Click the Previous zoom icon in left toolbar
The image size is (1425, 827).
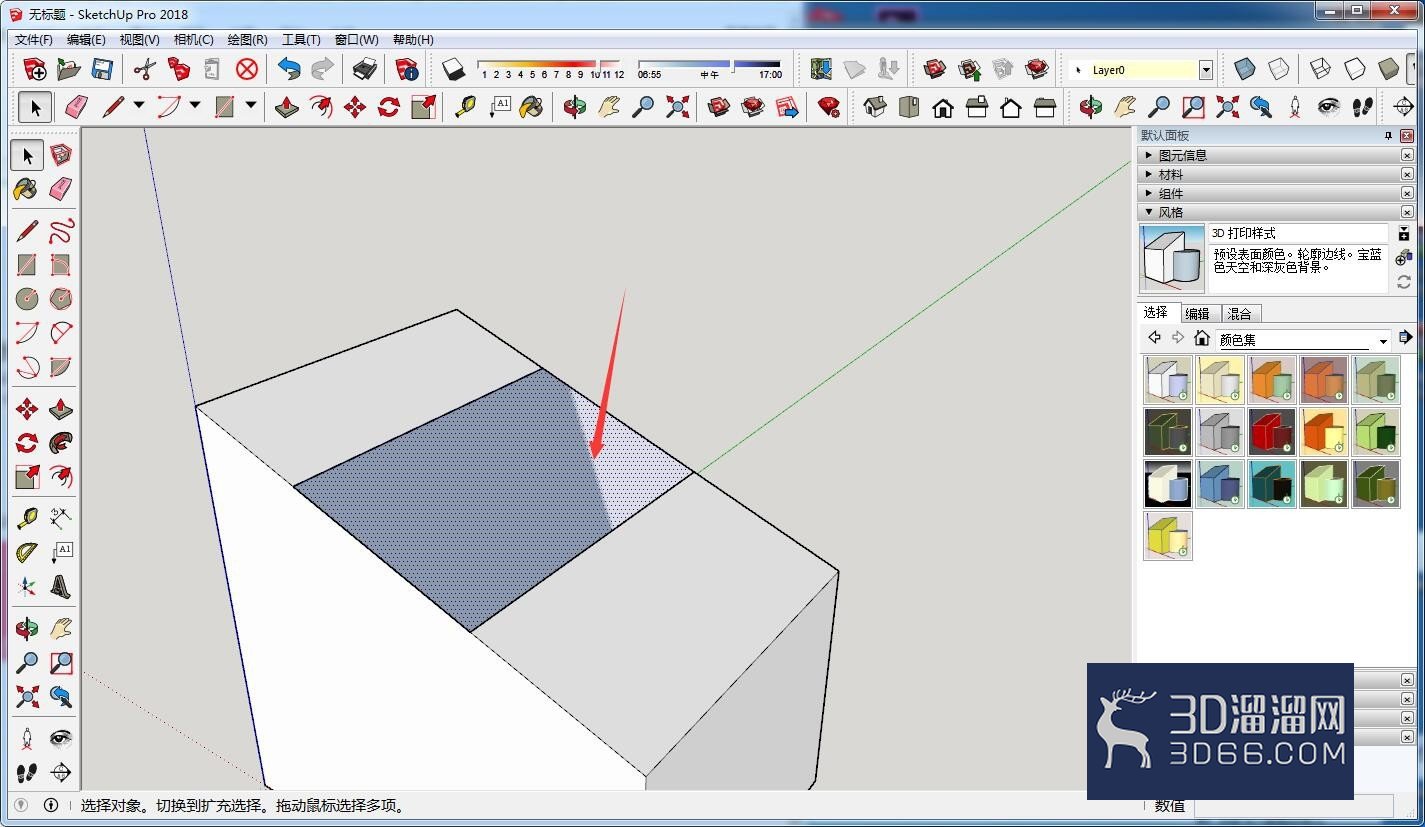pos(61,695)
